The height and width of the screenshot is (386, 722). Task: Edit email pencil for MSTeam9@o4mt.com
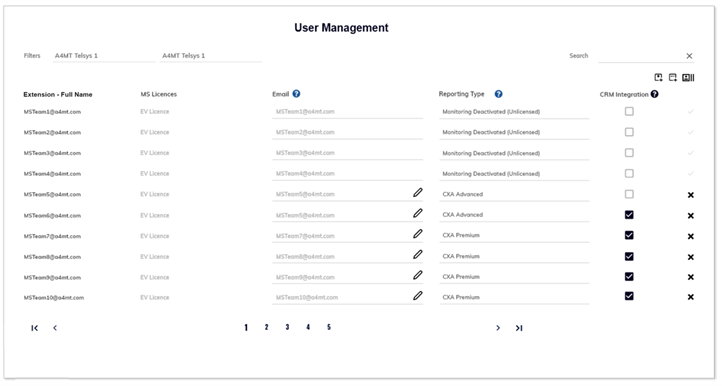[x=418, y=275]
